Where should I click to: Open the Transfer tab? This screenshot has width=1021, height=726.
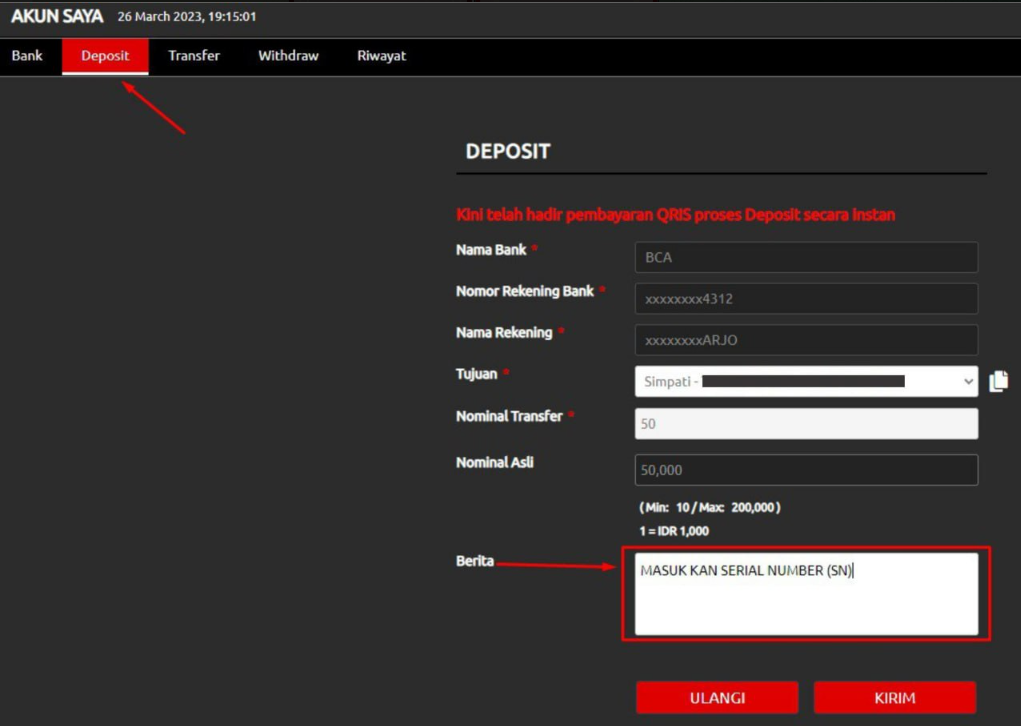coord(194,56)
